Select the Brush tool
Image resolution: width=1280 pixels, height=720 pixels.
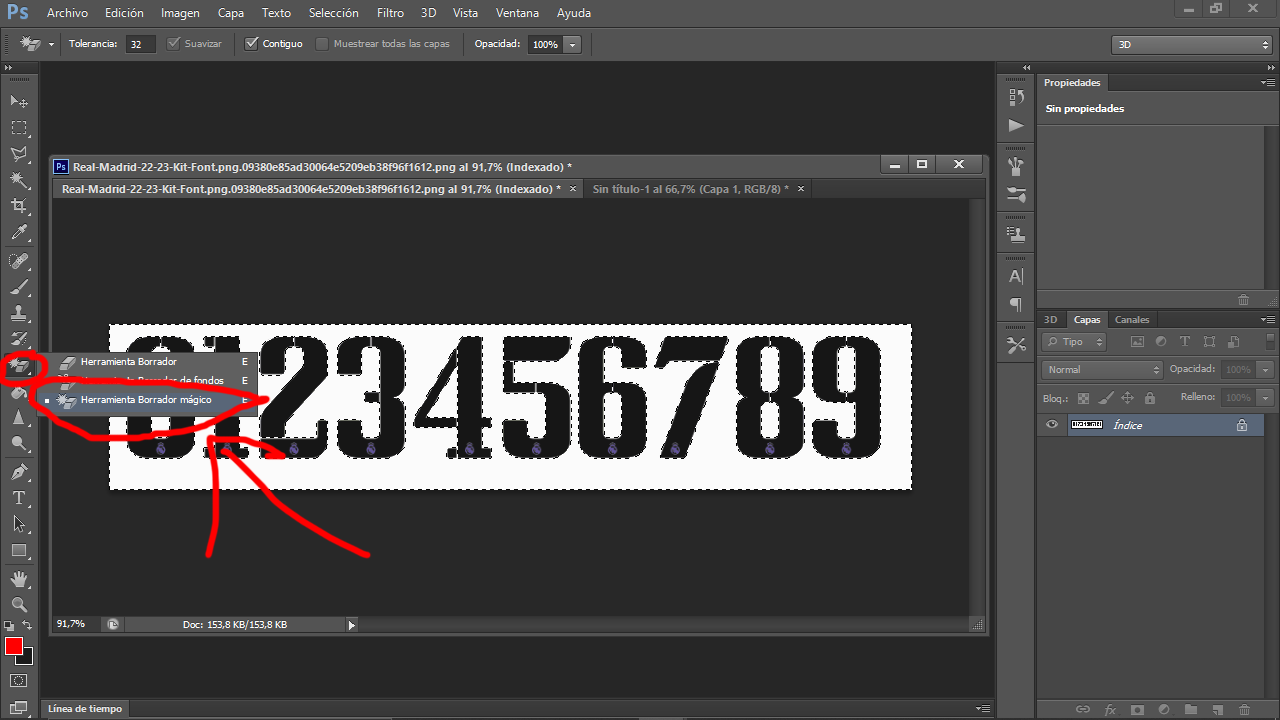[19, 287]
